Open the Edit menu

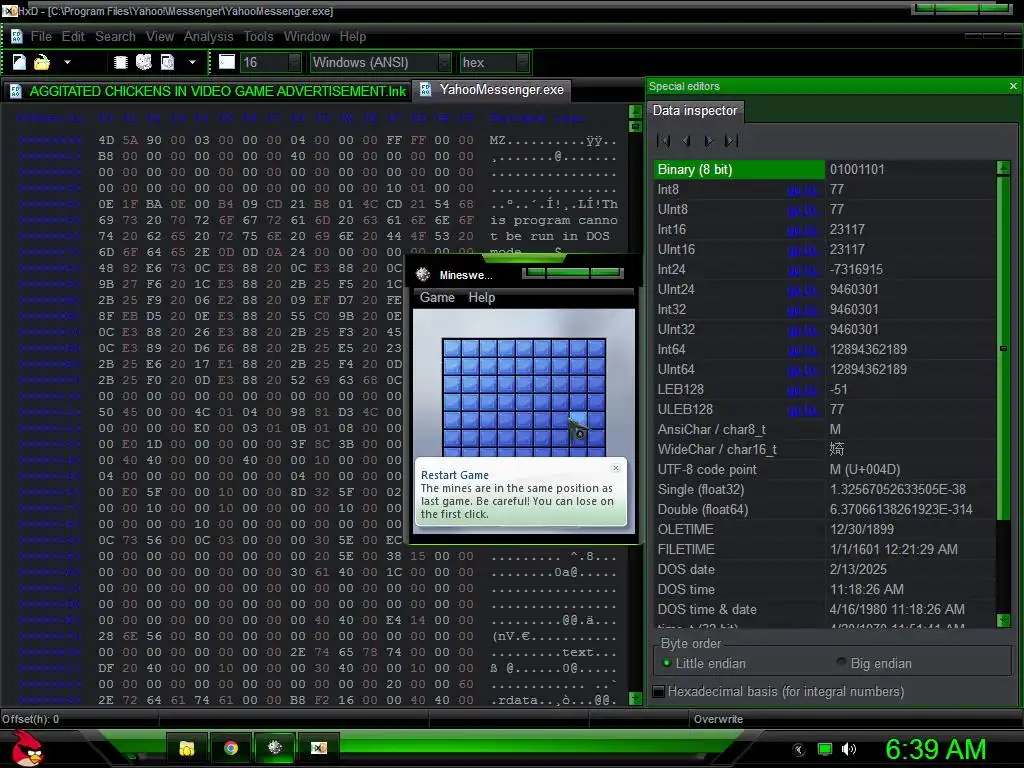[73, 37]
